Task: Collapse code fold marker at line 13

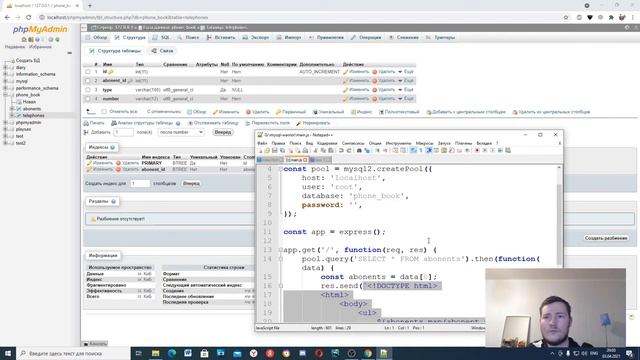Action: [x=280, y=250]
